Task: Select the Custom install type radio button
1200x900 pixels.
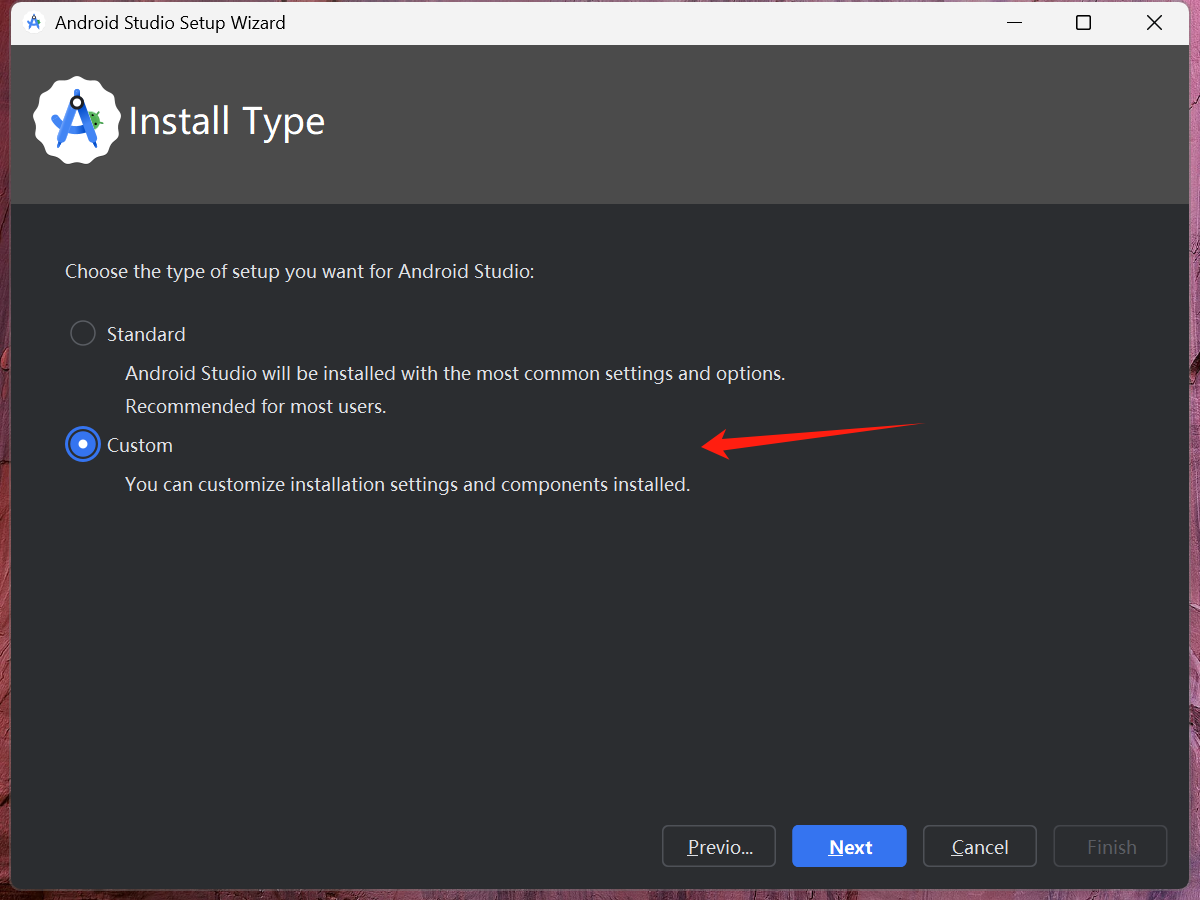Action: [83, 444]
